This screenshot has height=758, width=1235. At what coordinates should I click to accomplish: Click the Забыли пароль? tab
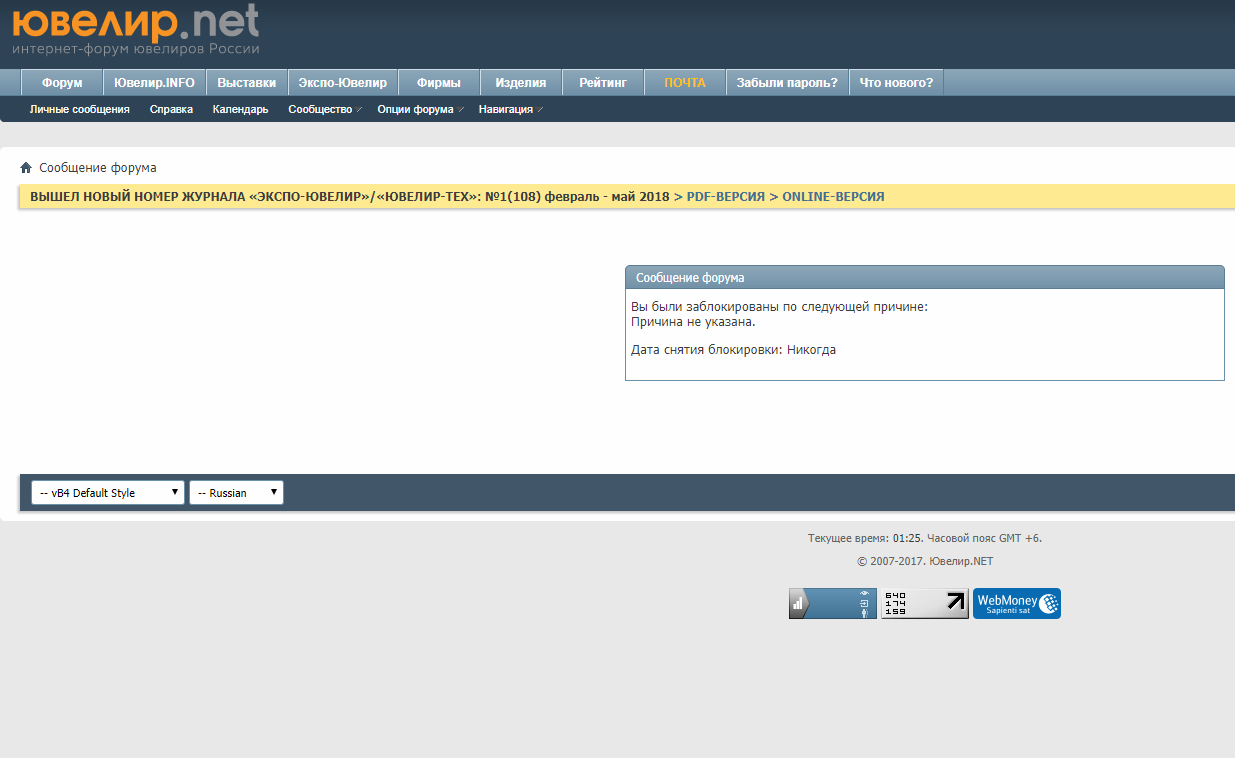click(787, 83)
